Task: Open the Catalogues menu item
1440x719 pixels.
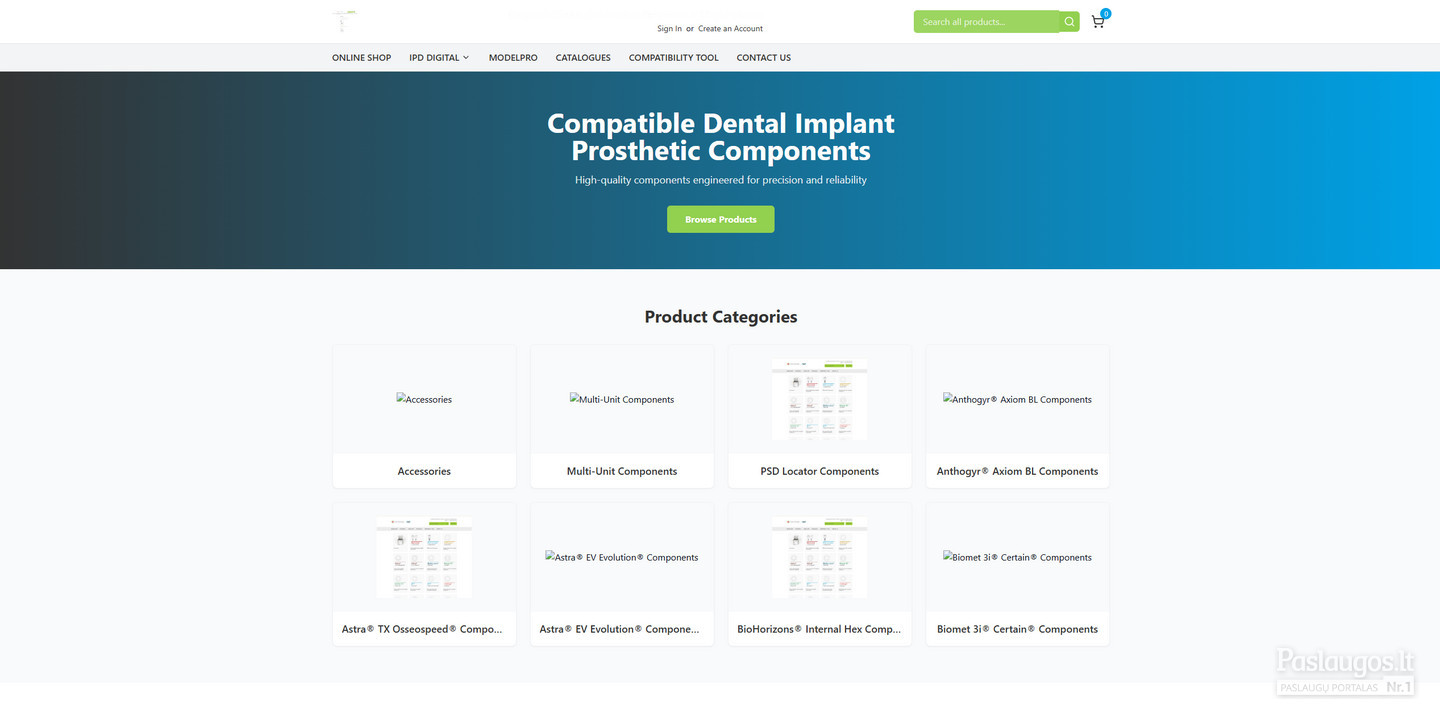Action: tap(583, 58)
